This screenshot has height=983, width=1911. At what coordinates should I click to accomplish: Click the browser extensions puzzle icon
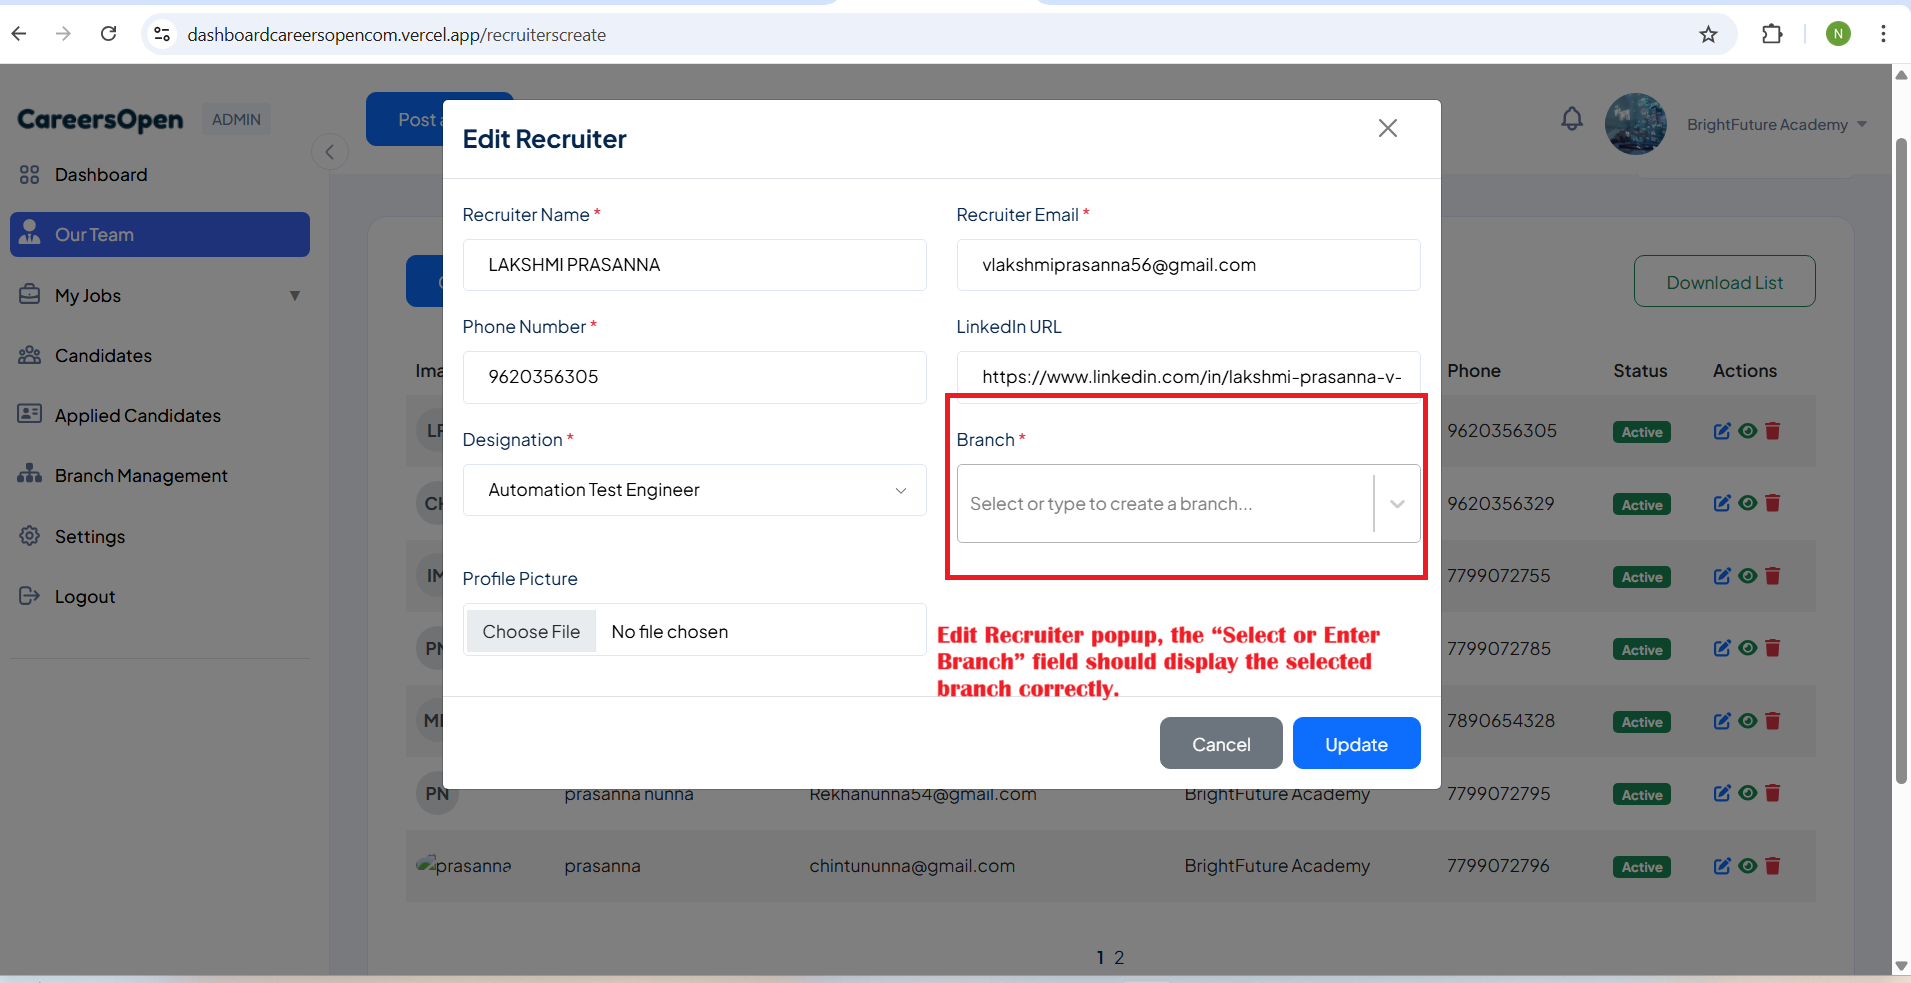point(1772,34)
